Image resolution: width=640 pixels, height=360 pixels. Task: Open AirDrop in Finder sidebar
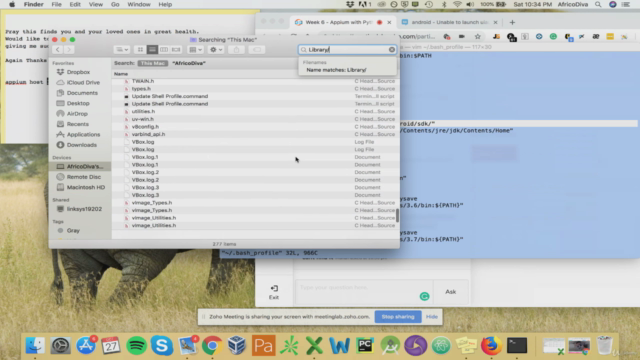tap(77, 113)
